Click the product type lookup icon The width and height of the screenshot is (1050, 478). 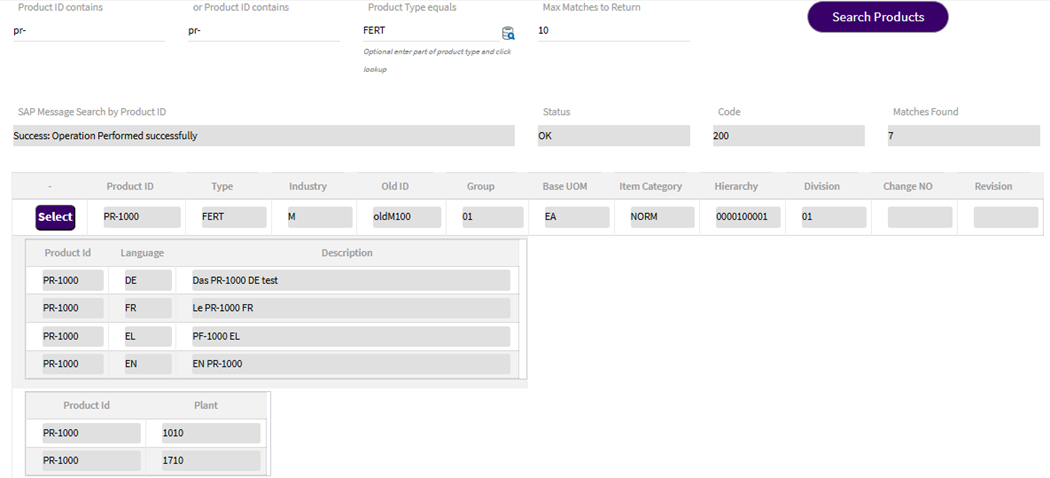point(508,33)
